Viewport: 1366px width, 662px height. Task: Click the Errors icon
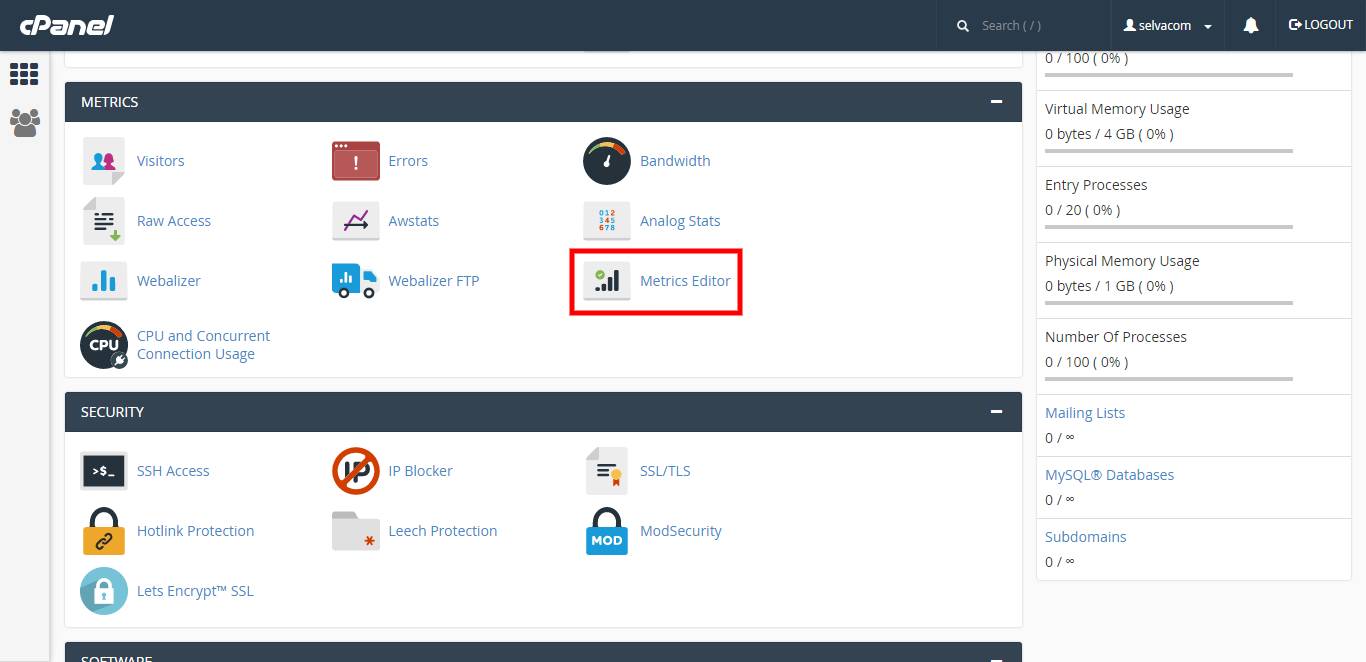(x=356, y=161)
